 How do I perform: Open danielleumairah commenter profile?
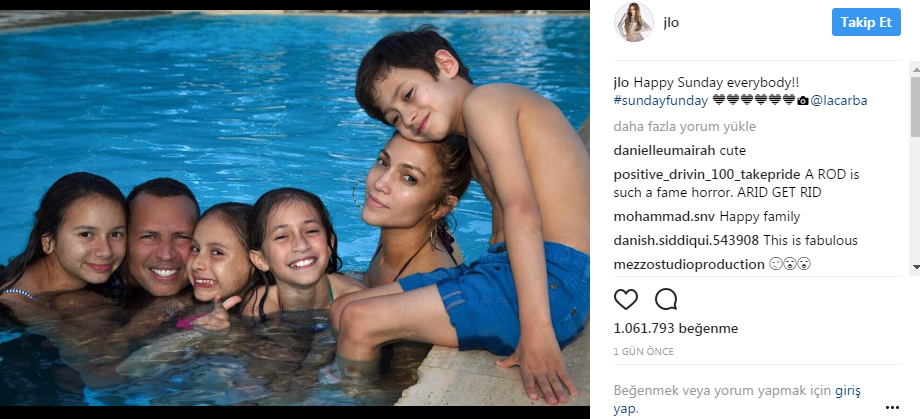[x=664, y=151]
